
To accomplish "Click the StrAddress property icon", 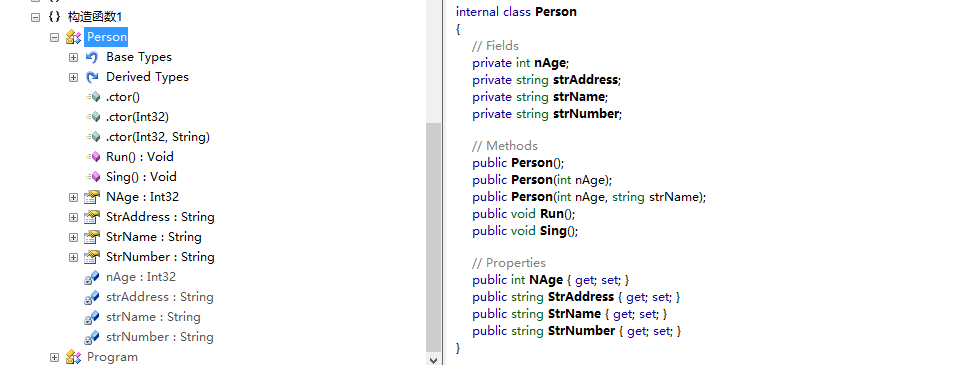I will click(92, 217).
